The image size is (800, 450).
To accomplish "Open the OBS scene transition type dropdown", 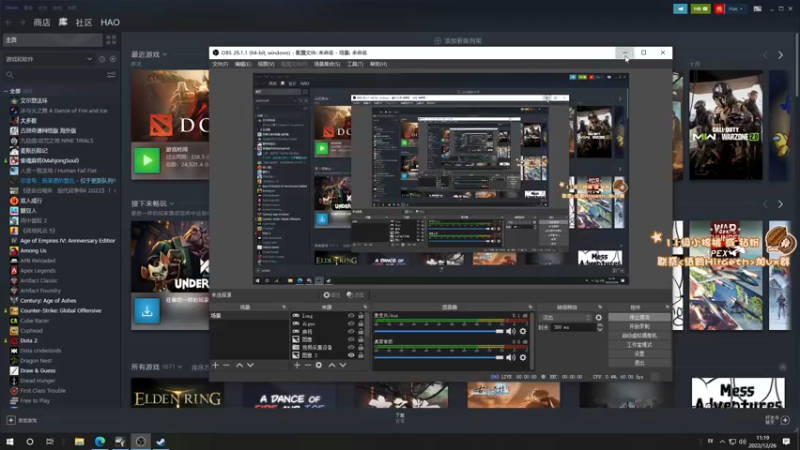I will [566, 317].
